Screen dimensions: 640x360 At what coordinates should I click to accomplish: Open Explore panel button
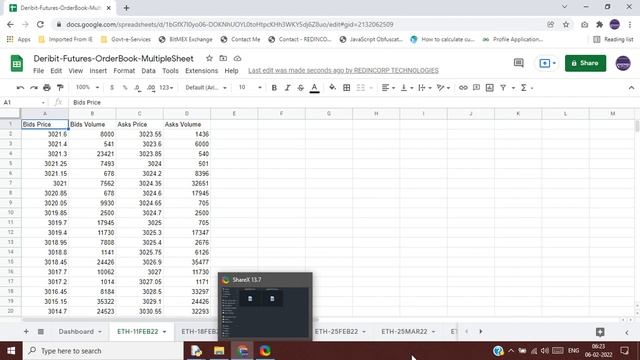600,332
